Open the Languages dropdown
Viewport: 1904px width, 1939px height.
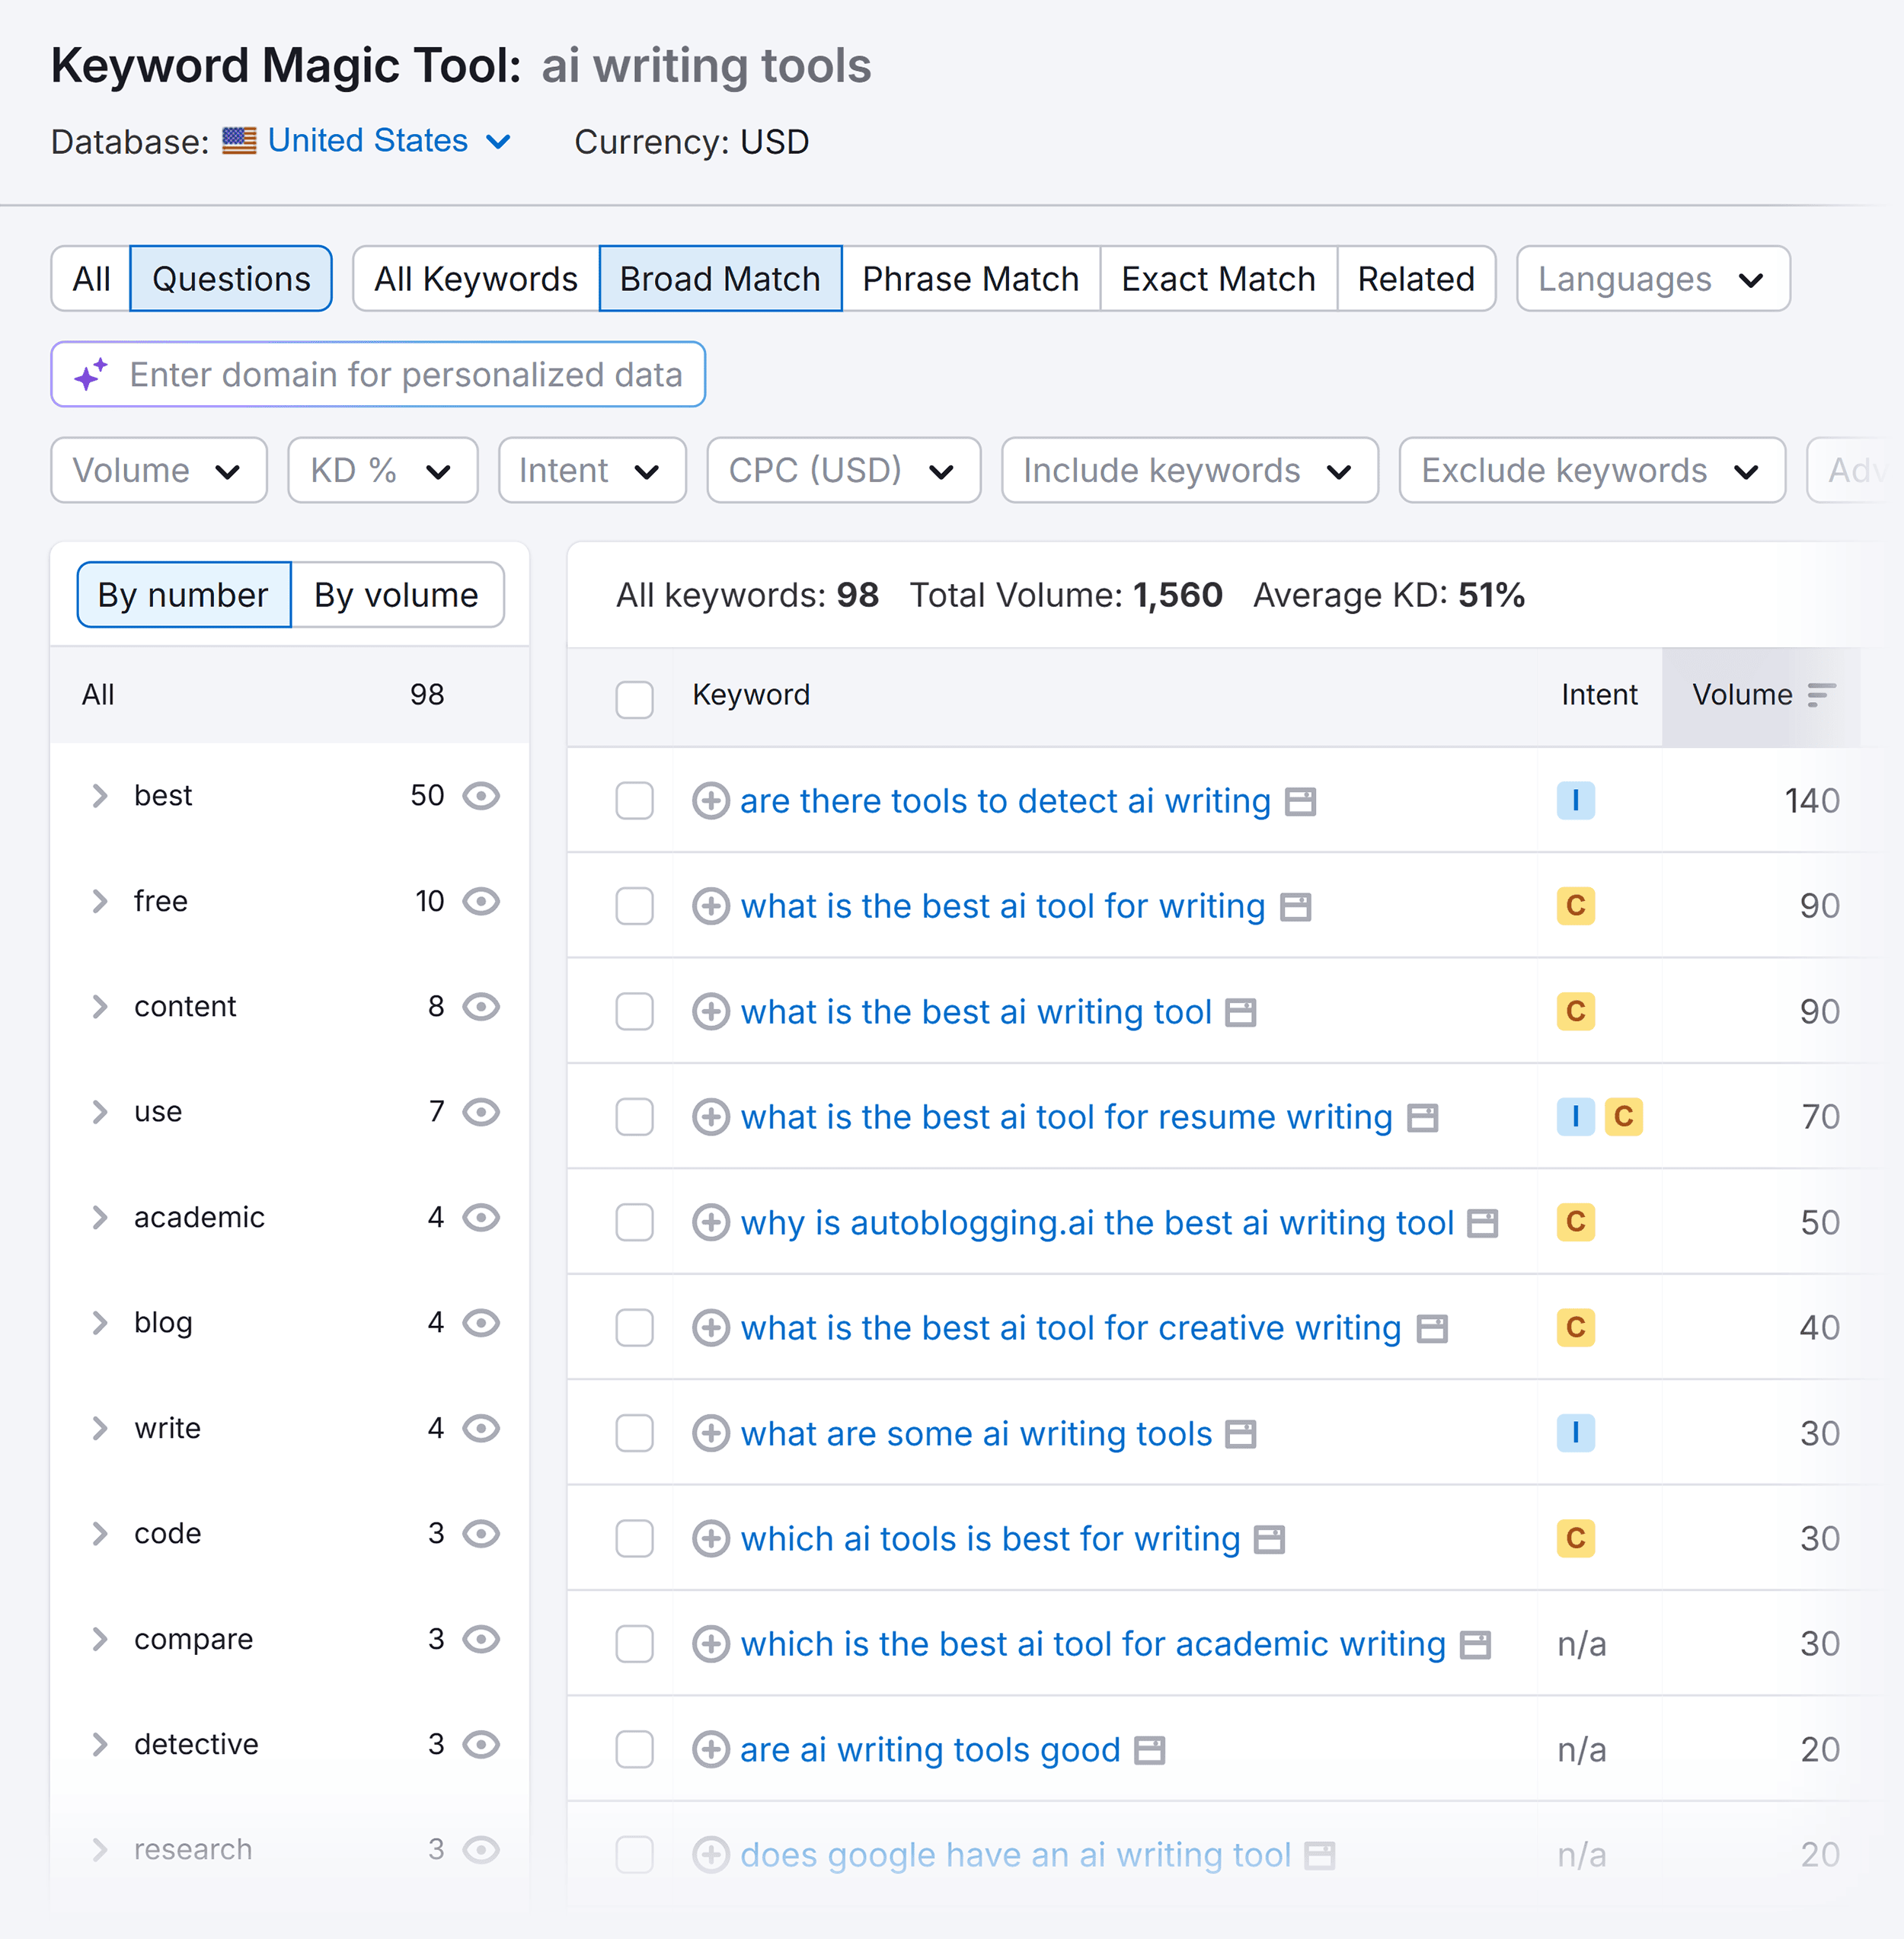point(1652,279)
